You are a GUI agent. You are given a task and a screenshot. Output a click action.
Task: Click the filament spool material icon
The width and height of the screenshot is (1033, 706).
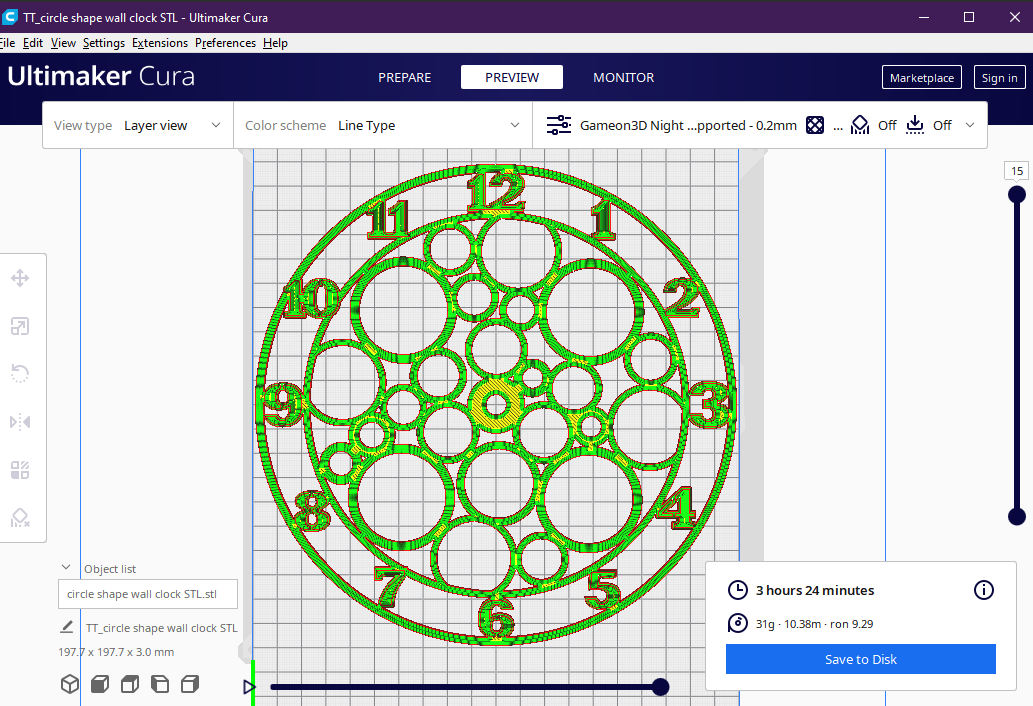point(737,623)
